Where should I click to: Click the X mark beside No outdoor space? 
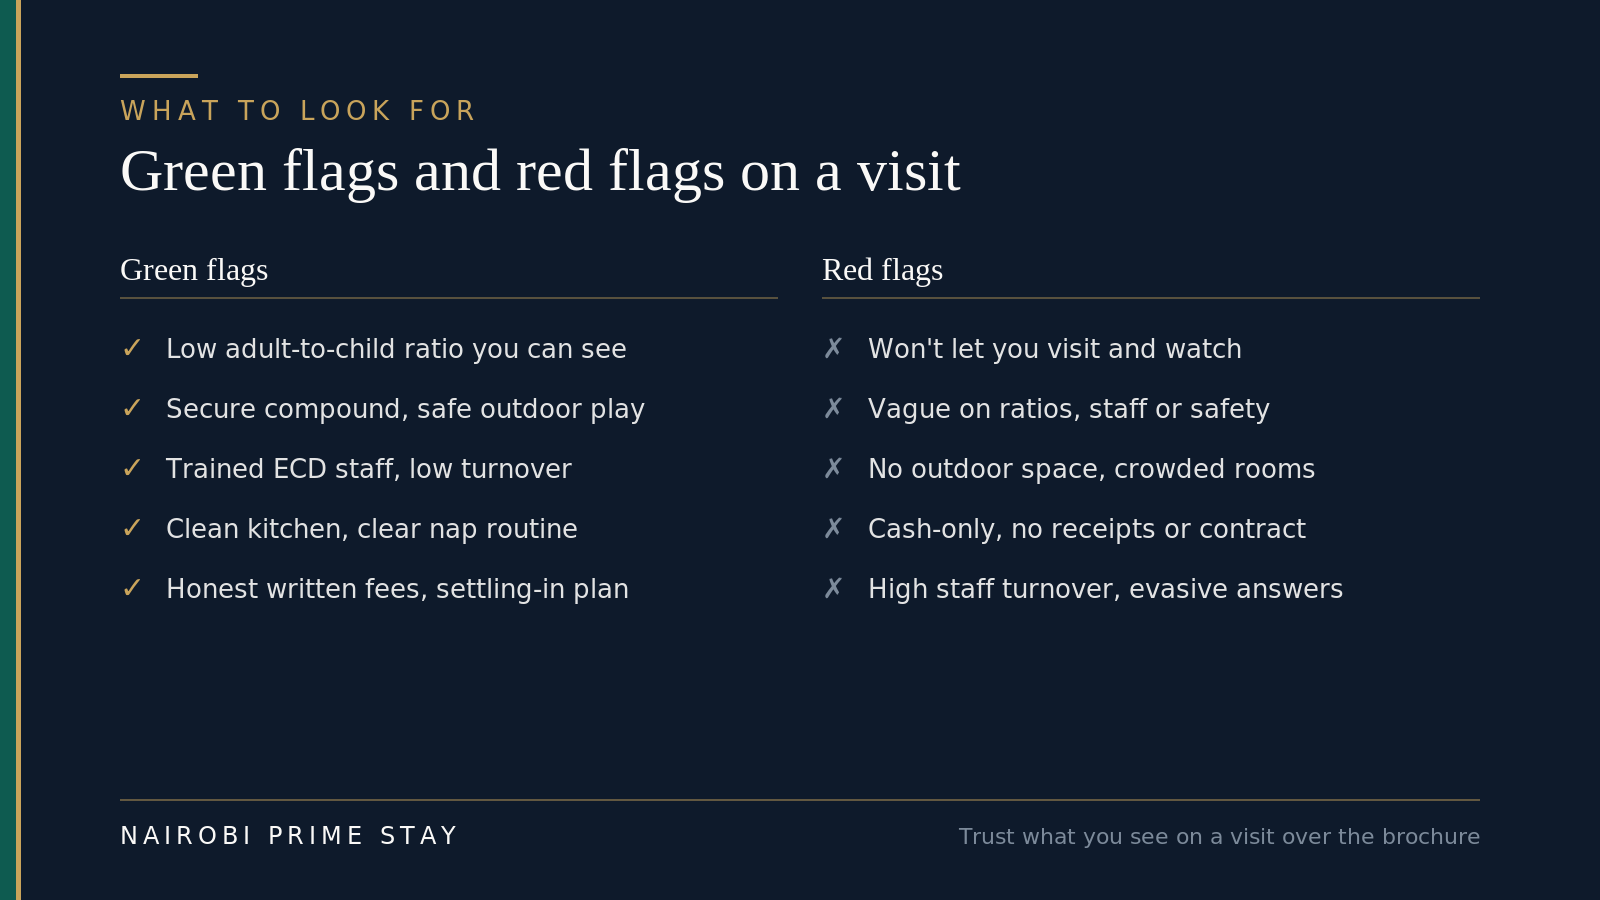833,469
